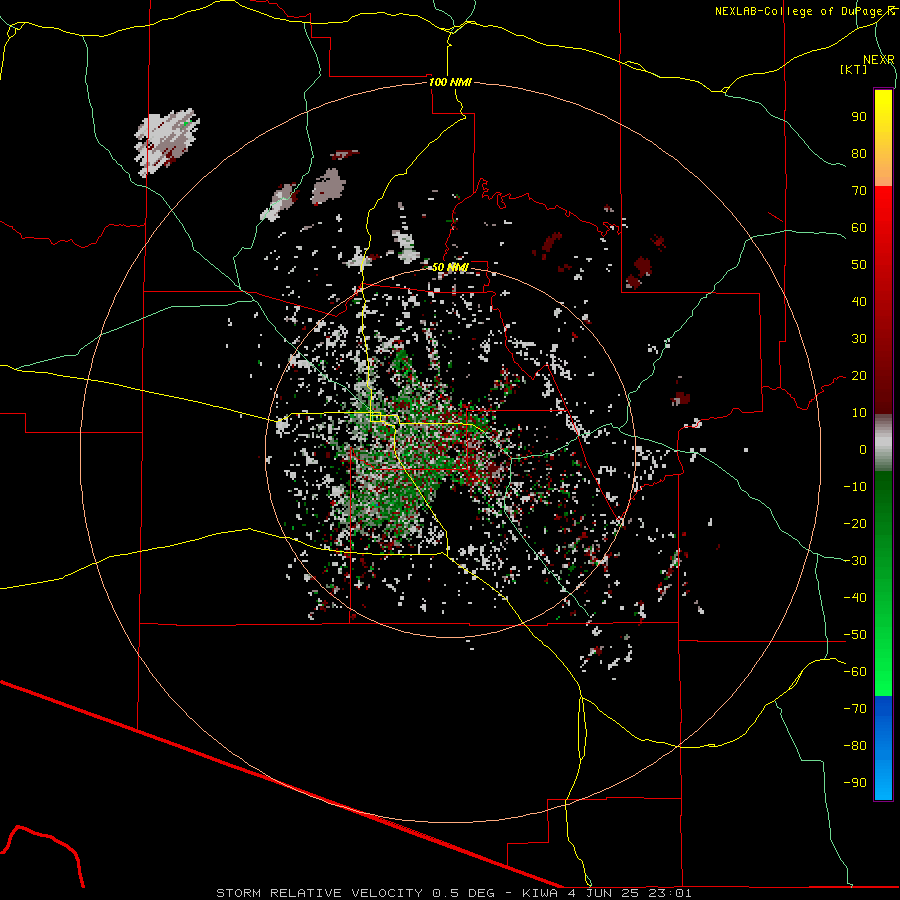Click the -80 value on the scale
Screen dimensions: 900x900
855,746
